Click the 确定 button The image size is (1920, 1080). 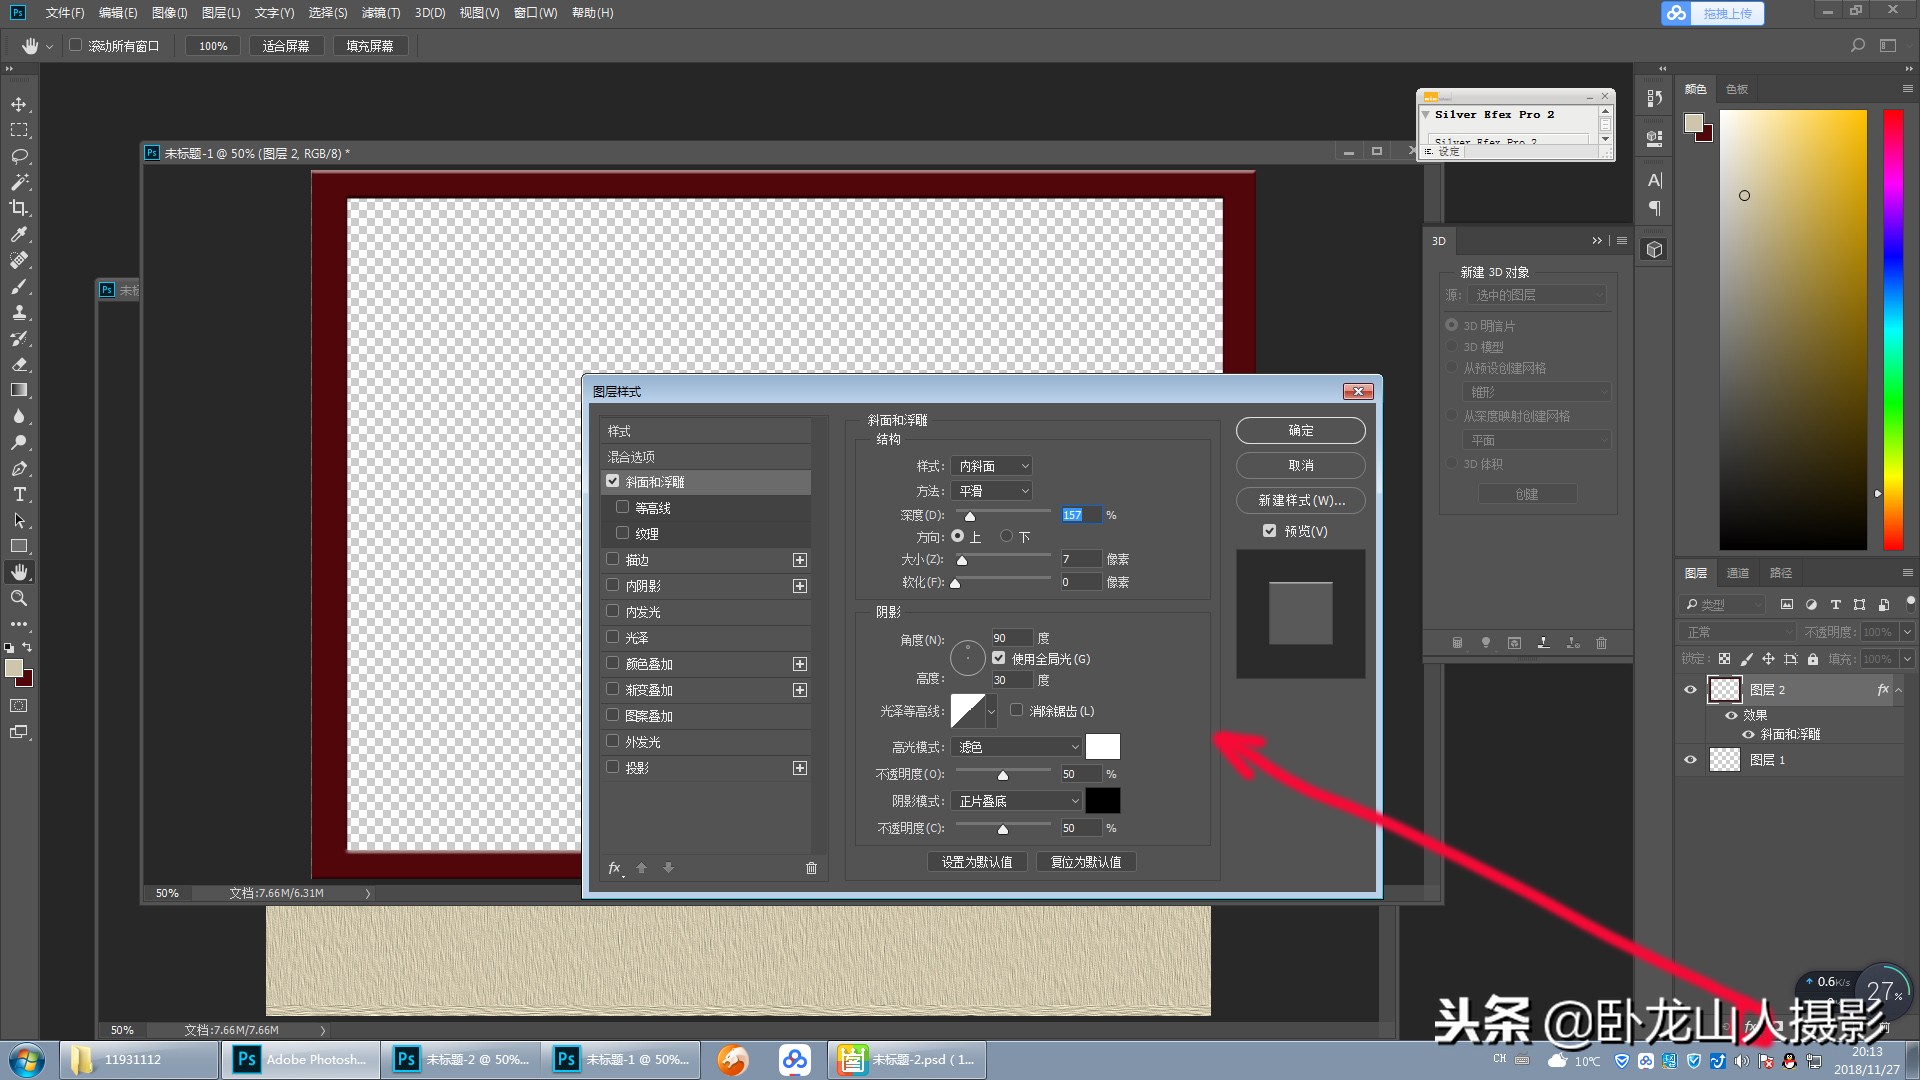[1299, 430]
